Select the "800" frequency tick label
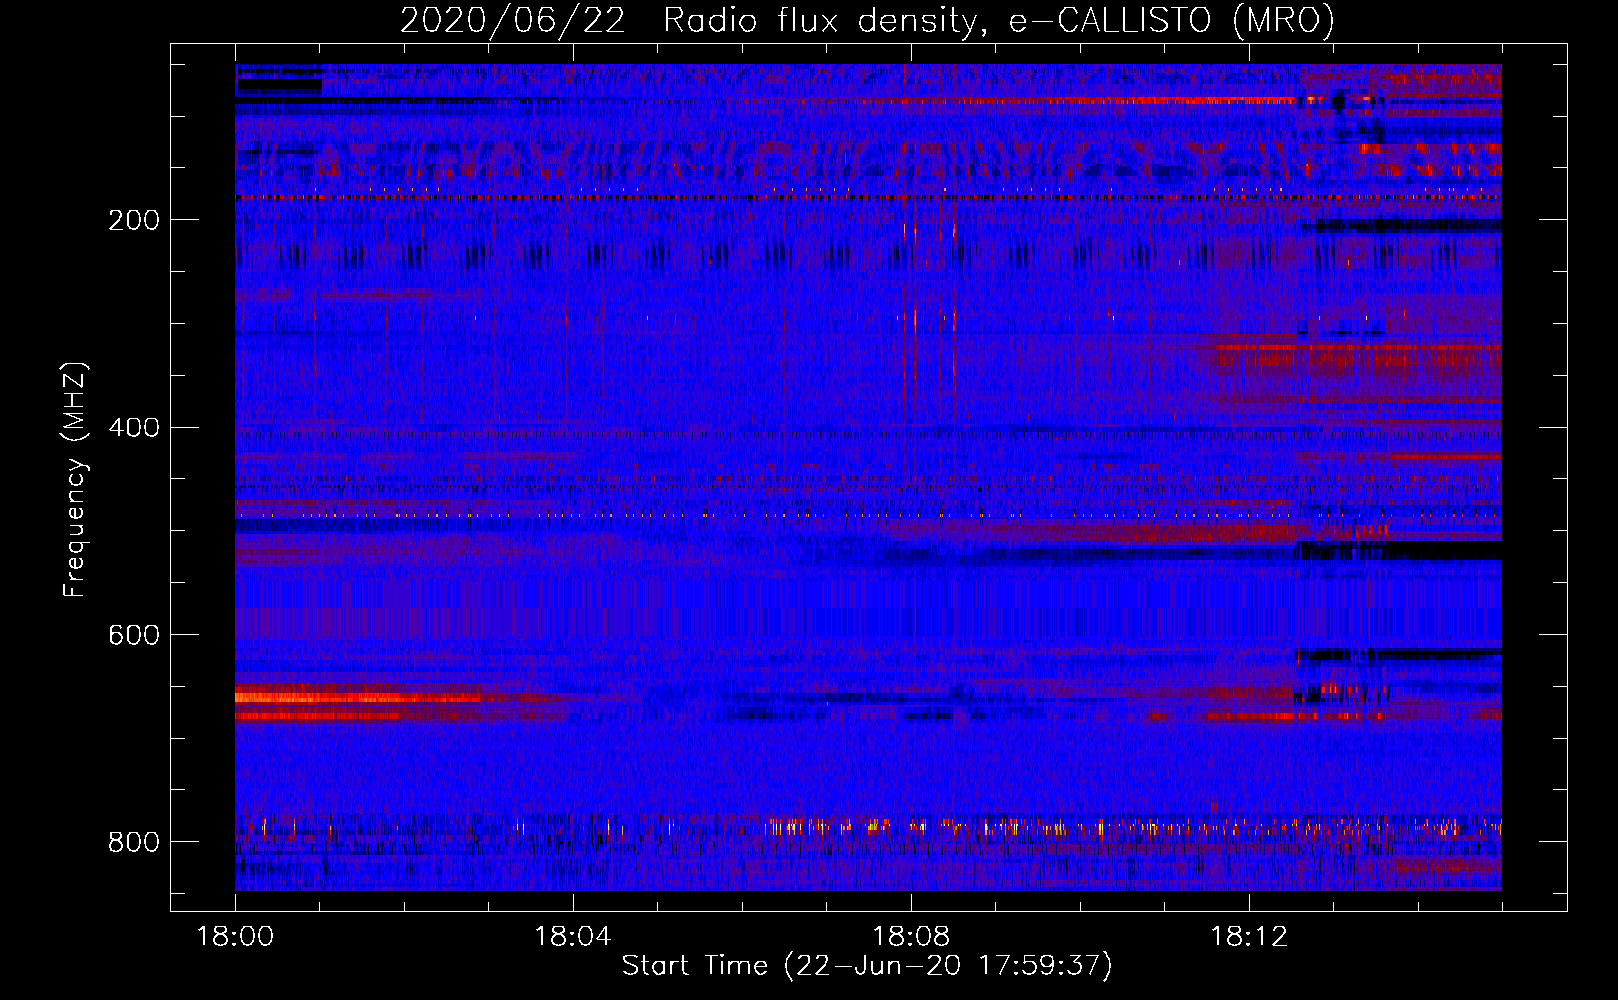Screen dimensions: 1618x1000 (x=134, y=842)
